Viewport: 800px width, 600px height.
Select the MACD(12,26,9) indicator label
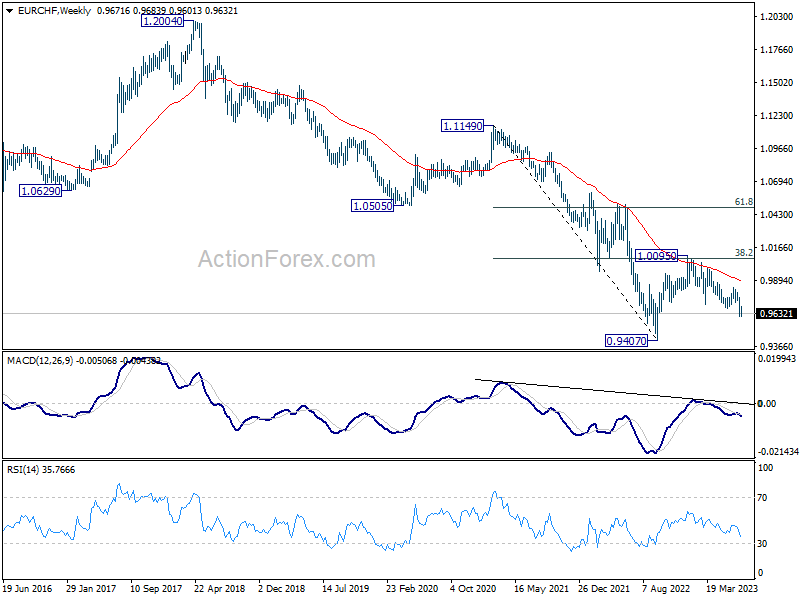tap(41, 361)
